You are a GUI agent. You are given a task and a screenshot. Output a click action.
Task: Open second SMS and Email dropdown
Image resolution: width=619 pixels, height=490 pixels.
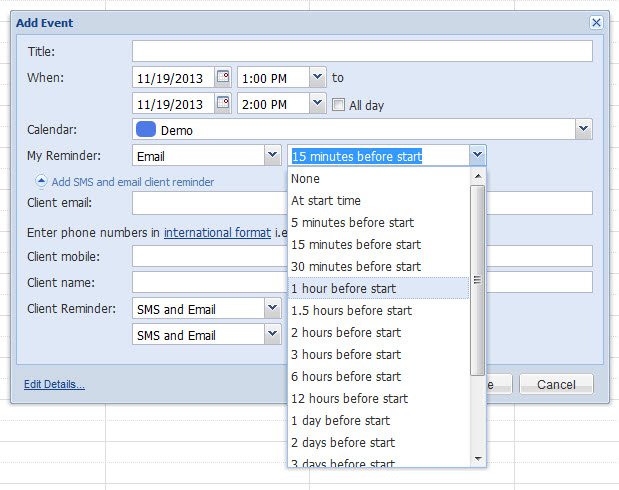coord(273,334)
